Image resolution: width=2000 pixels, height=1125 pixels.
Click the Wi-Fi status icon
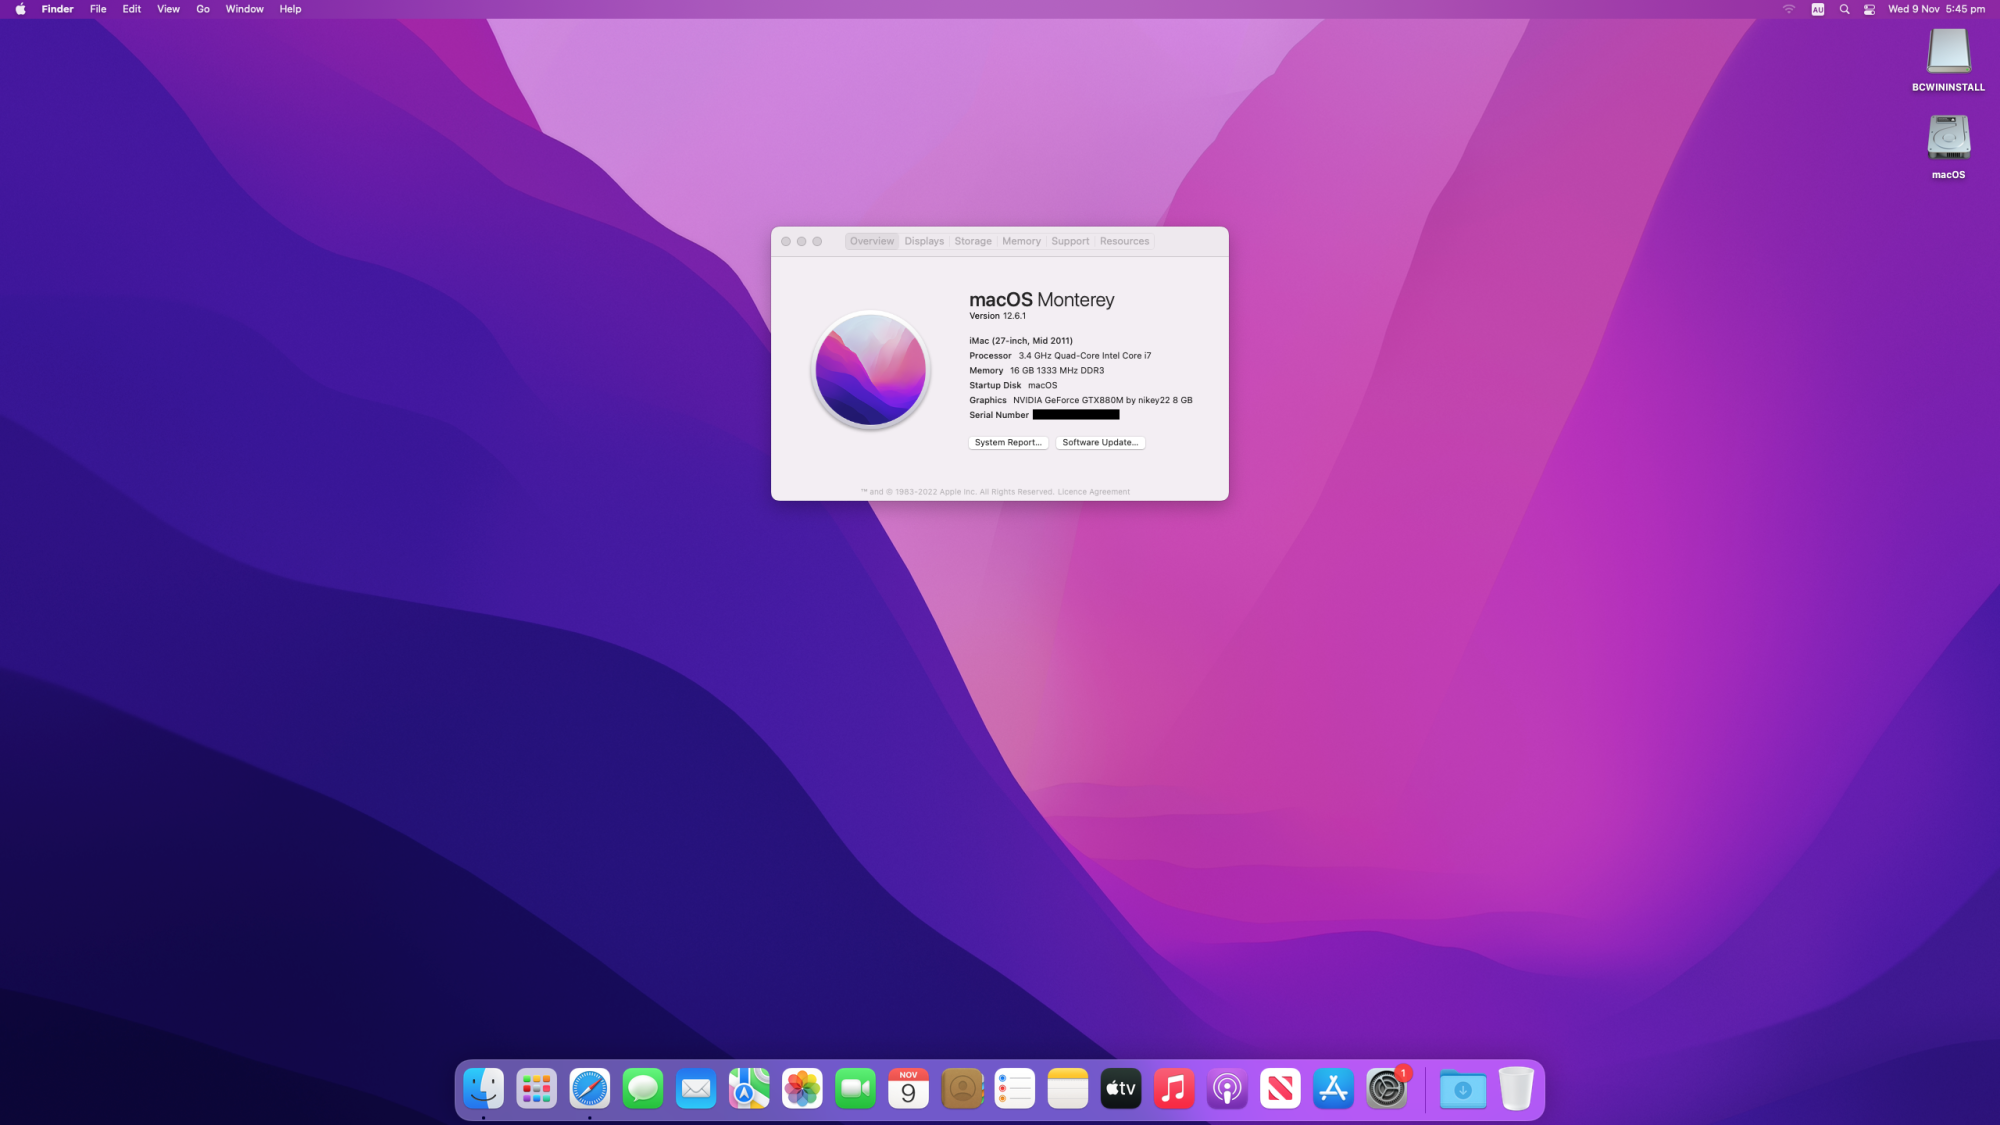(1789, 9)
